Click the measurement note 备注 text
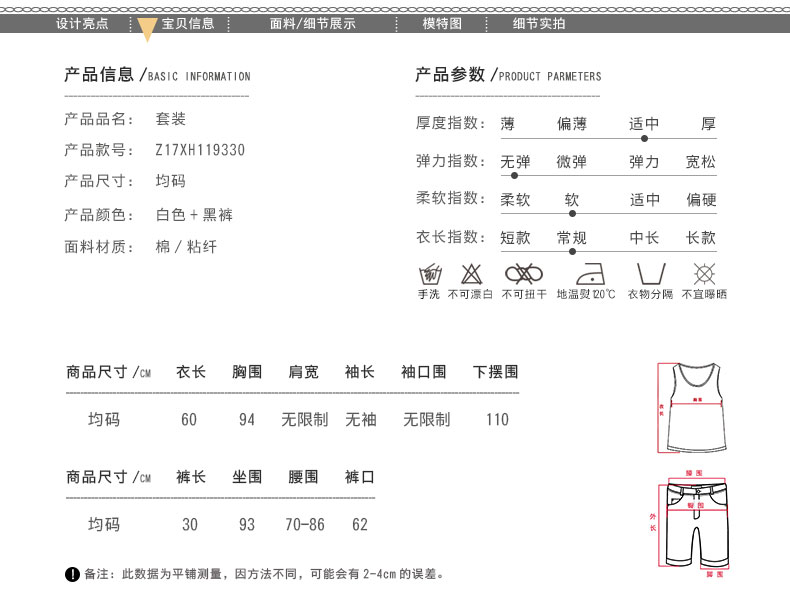 click(x=264, y=574)
